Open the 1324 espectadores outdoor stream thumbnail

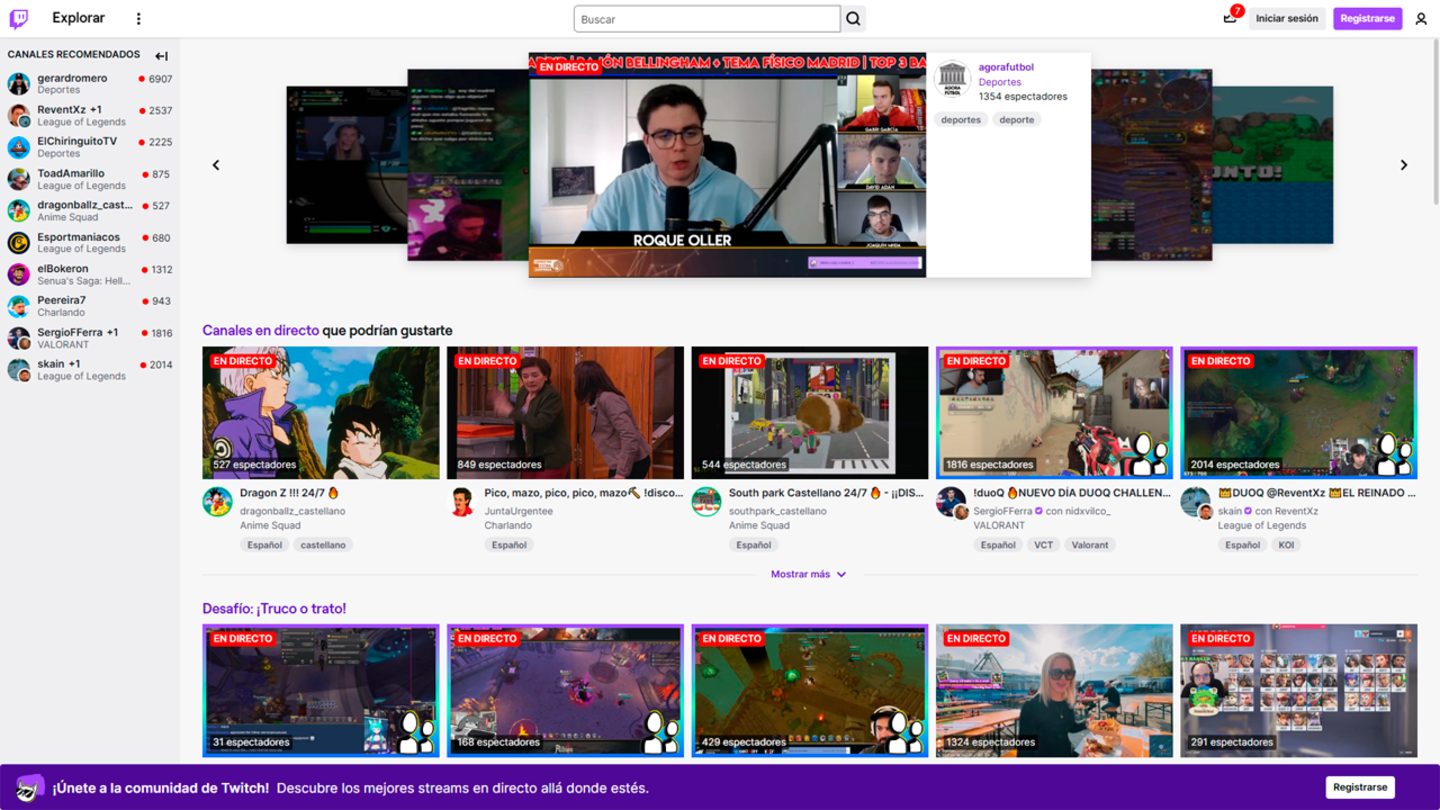[1054, 691]
